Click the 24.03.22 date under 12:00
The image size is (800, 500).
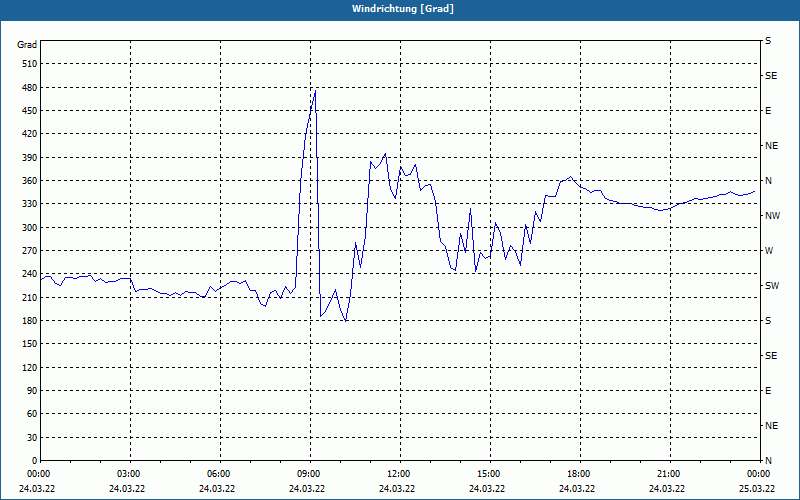click(396, 489)
